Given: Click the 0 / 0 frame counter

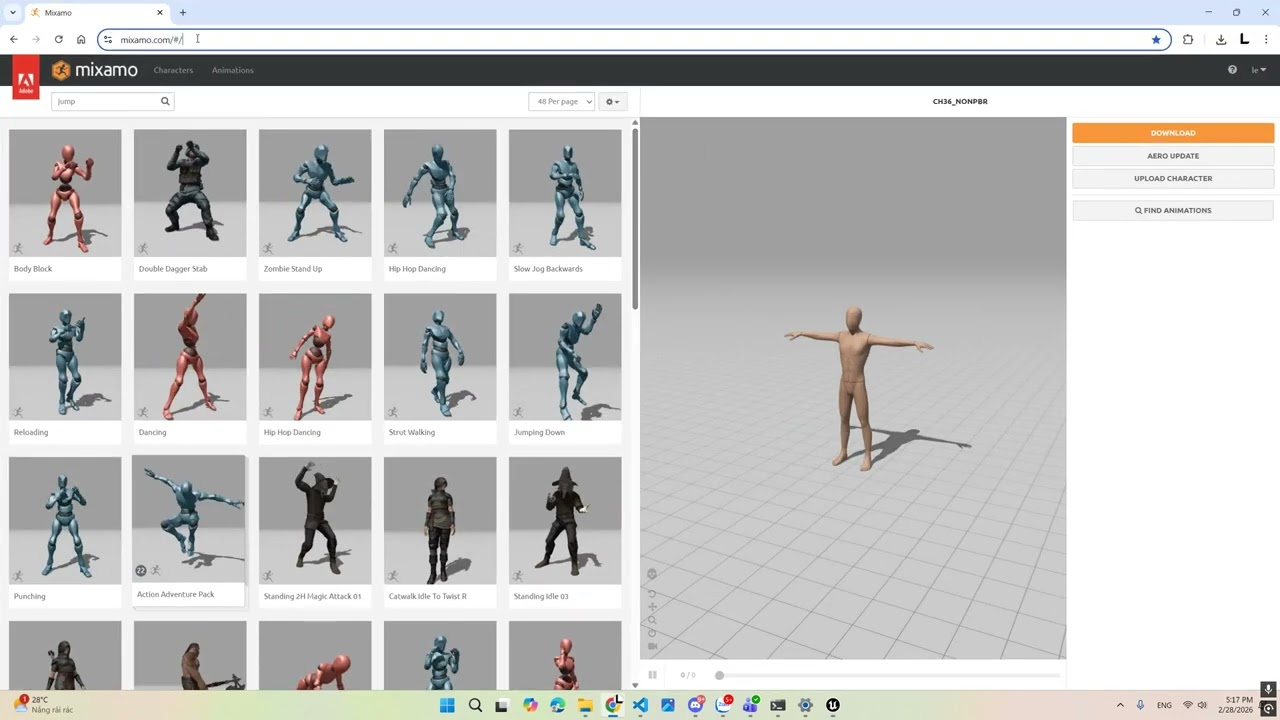Looking at the screenshot, I should pos(688,675).
